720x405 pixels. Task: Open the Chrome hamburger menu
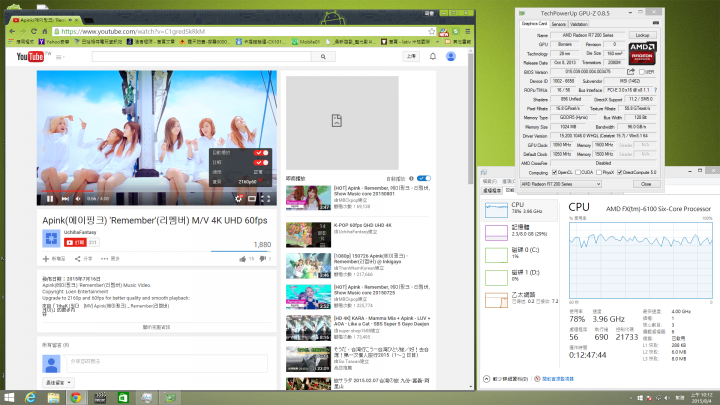click(467, 31)
